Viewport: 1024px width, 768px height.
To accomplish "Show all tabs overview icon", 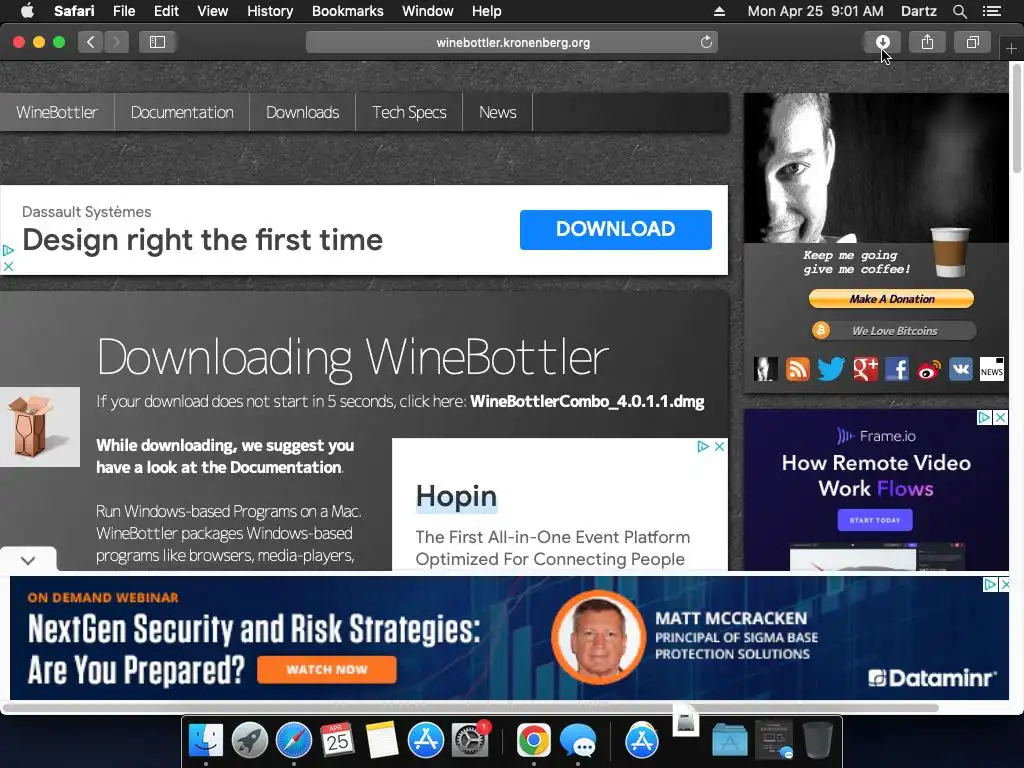I will coord(972,42).
